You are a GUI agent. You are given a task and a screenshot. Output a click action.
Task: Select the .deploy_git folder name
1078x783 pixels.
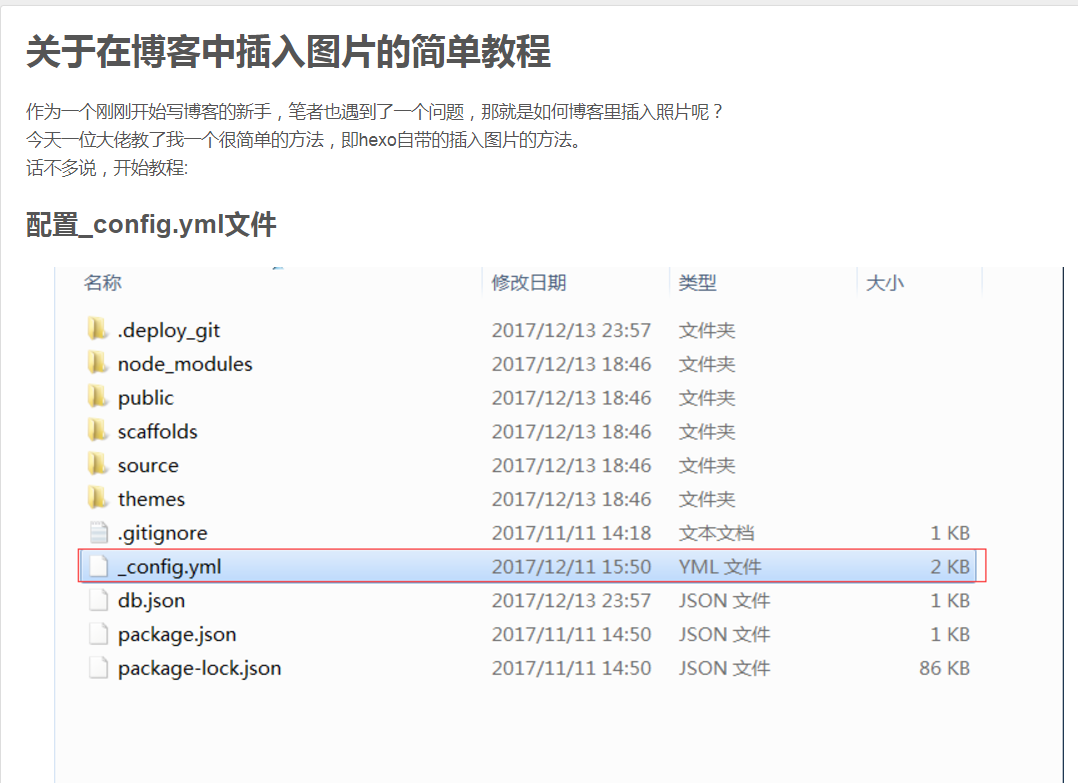168,331
